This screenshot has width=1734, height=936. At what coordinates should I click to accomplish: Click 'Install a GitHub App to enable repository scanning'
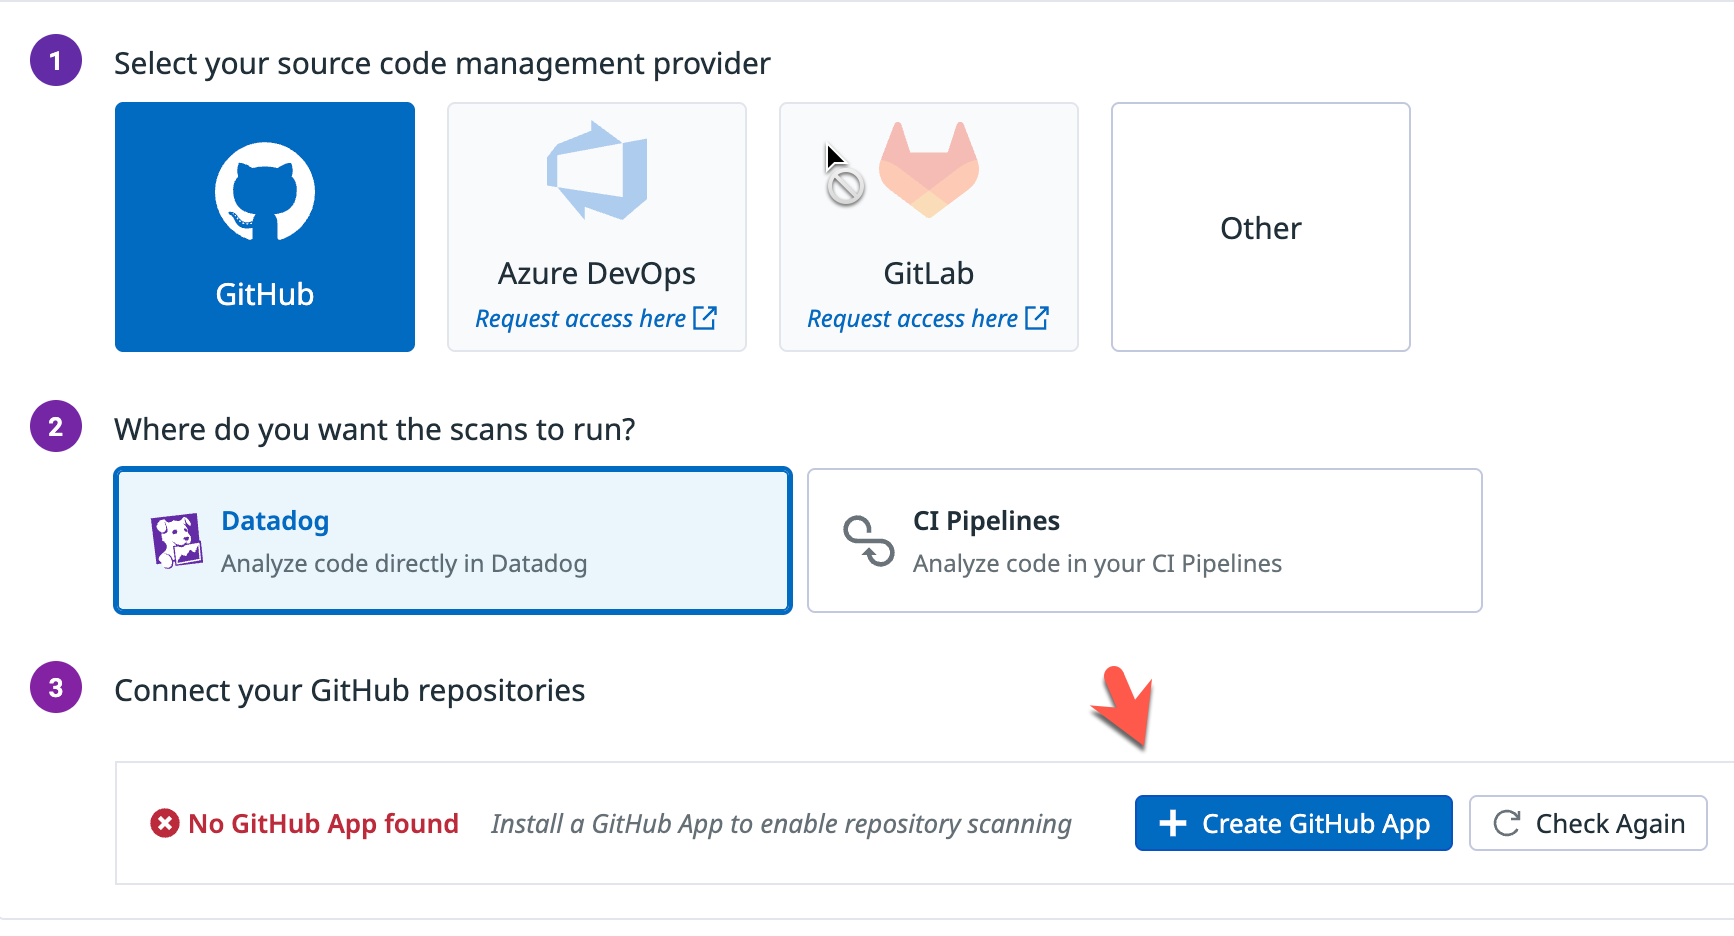coord(781,824)
